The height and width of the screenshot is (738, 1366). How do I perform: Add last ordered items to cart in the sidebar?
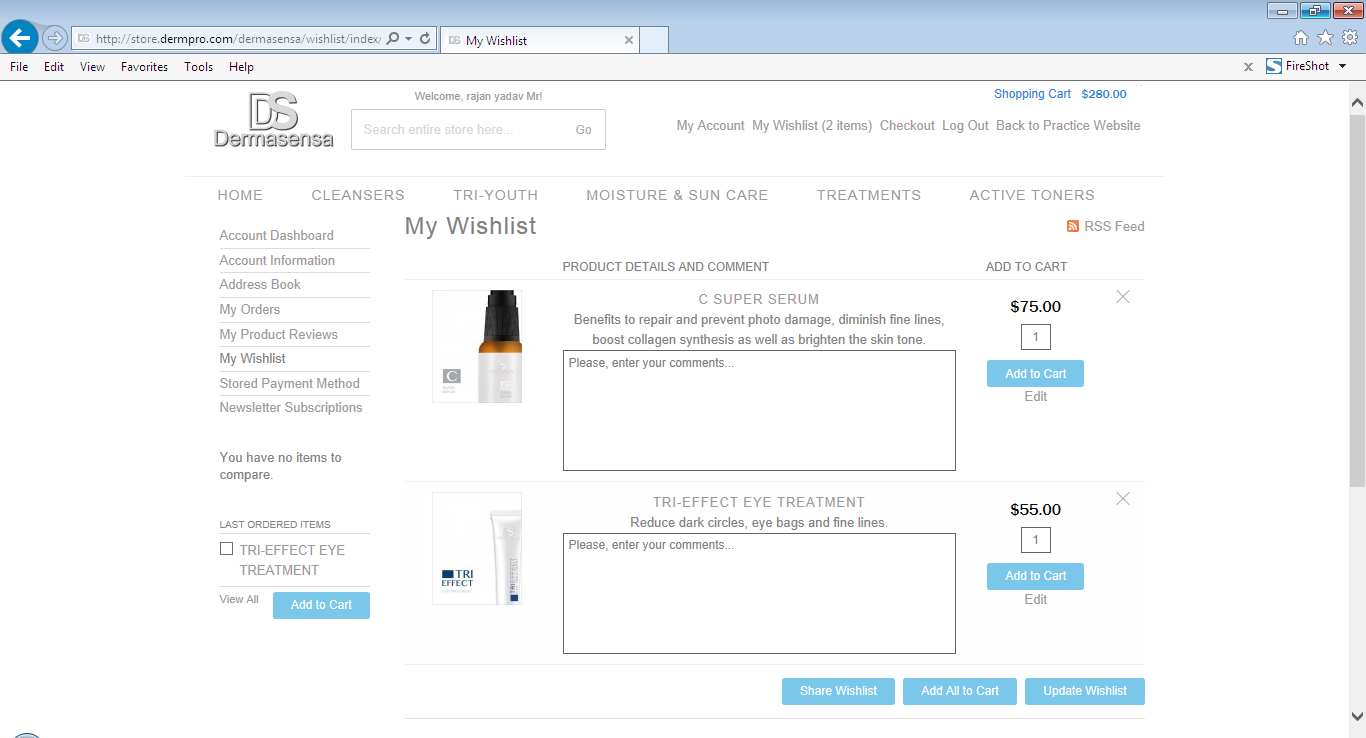point(321,605)
